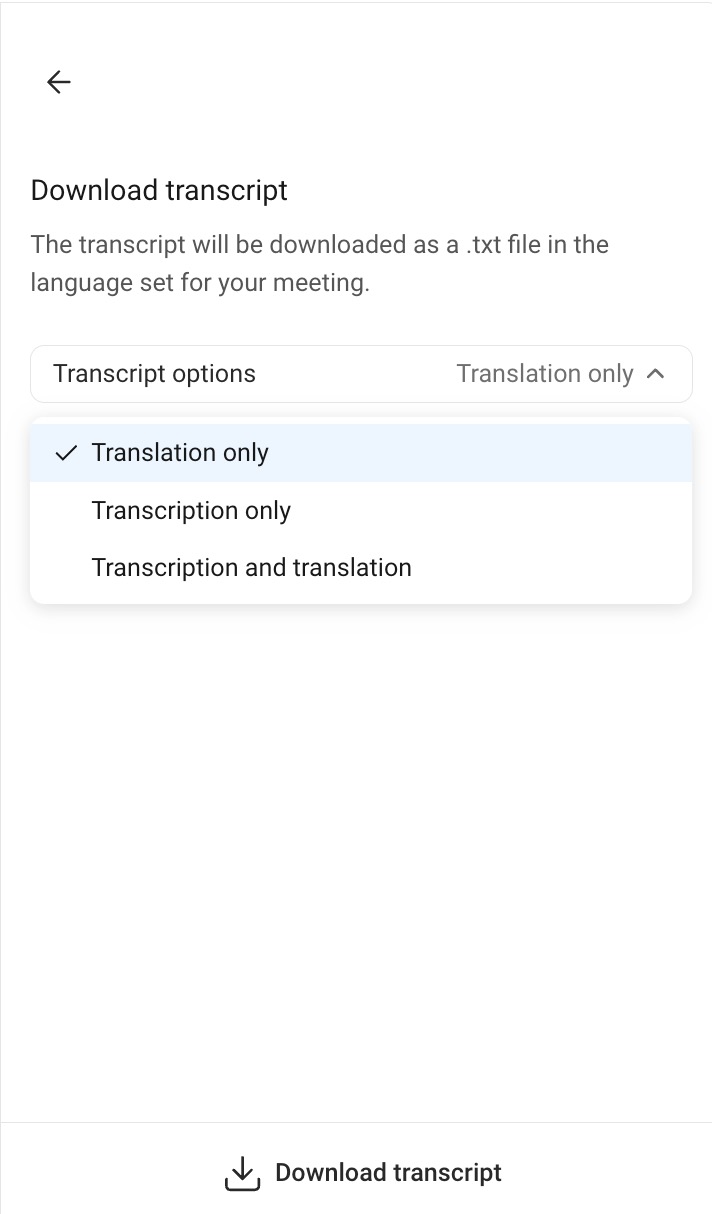This screenshot has width=712, height=1214.
Task: Click the Translation only dropdown value
Action: tap(545, 373)
